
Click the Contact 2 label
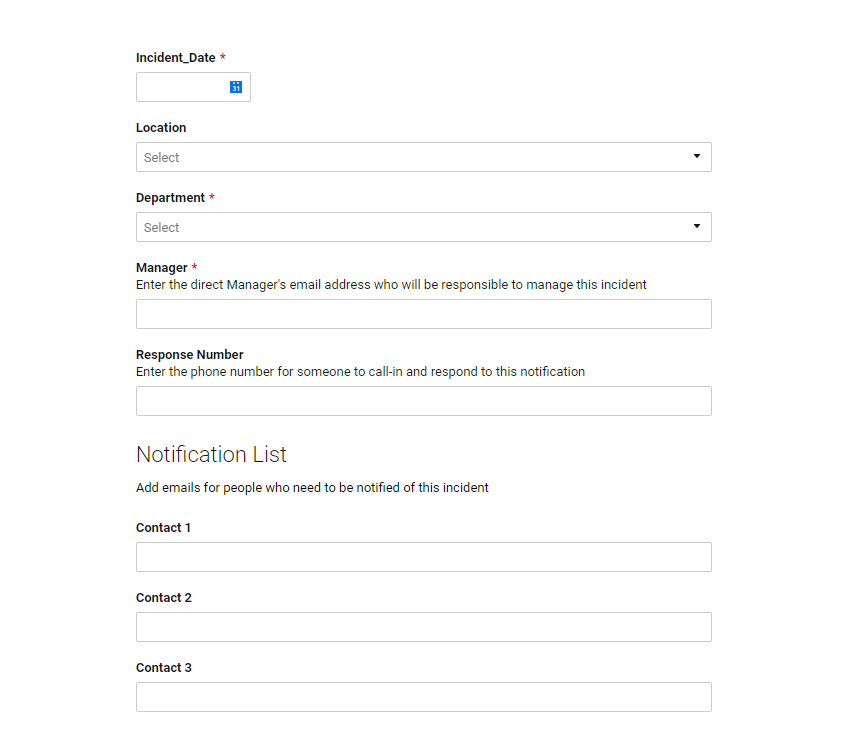163,598
